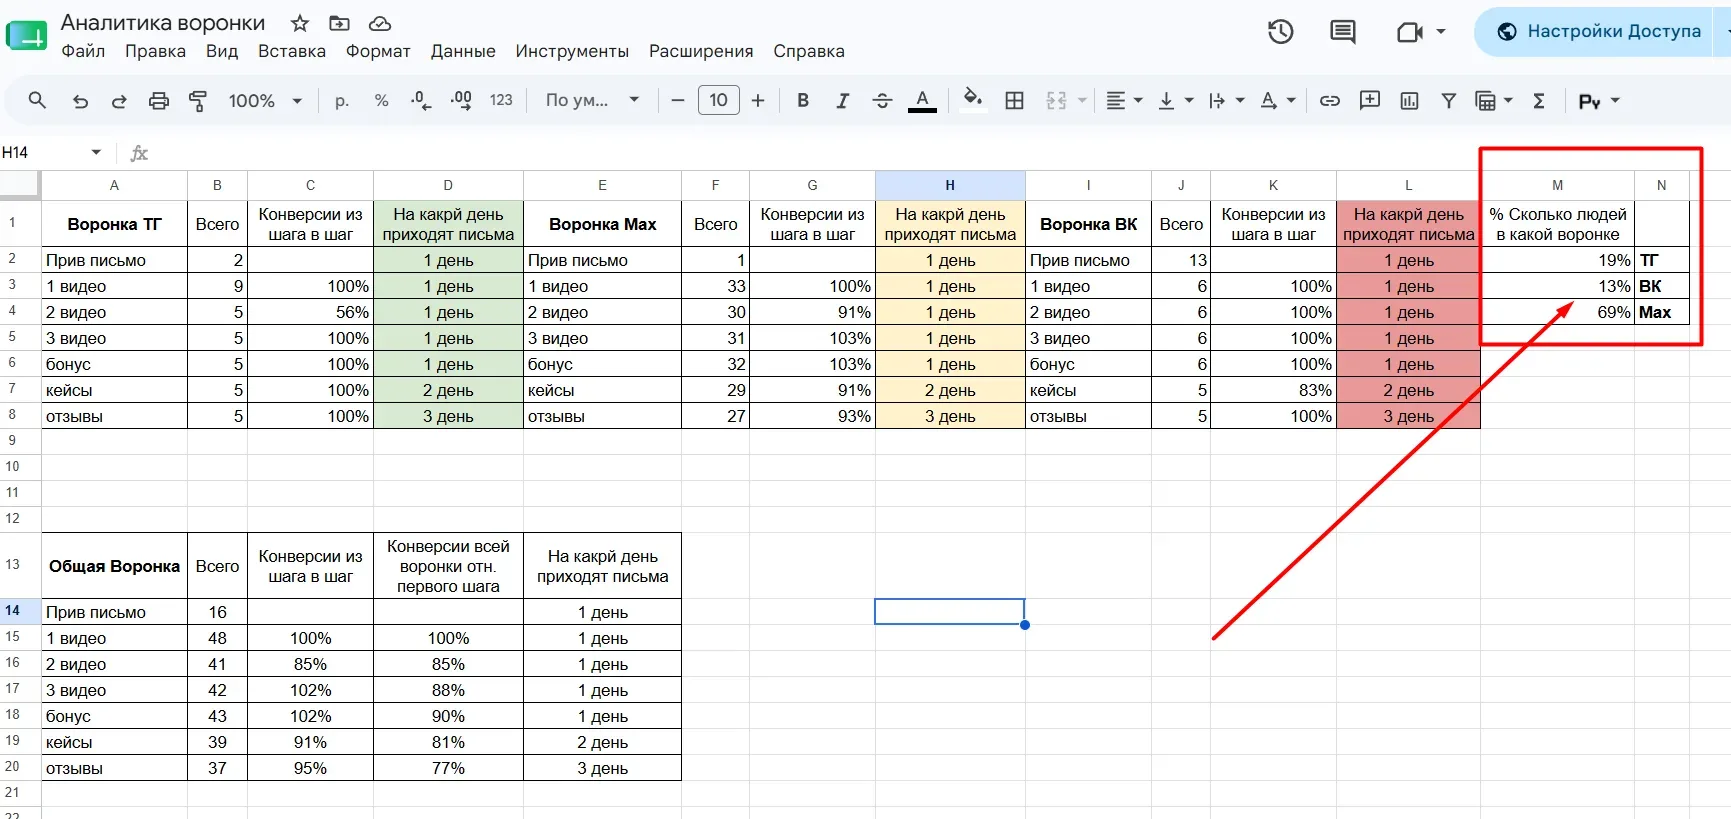Image resolution: width=1731 pixels, height=819 pixels.
Task: Open the Справка menu
Action: click(809, 51)
